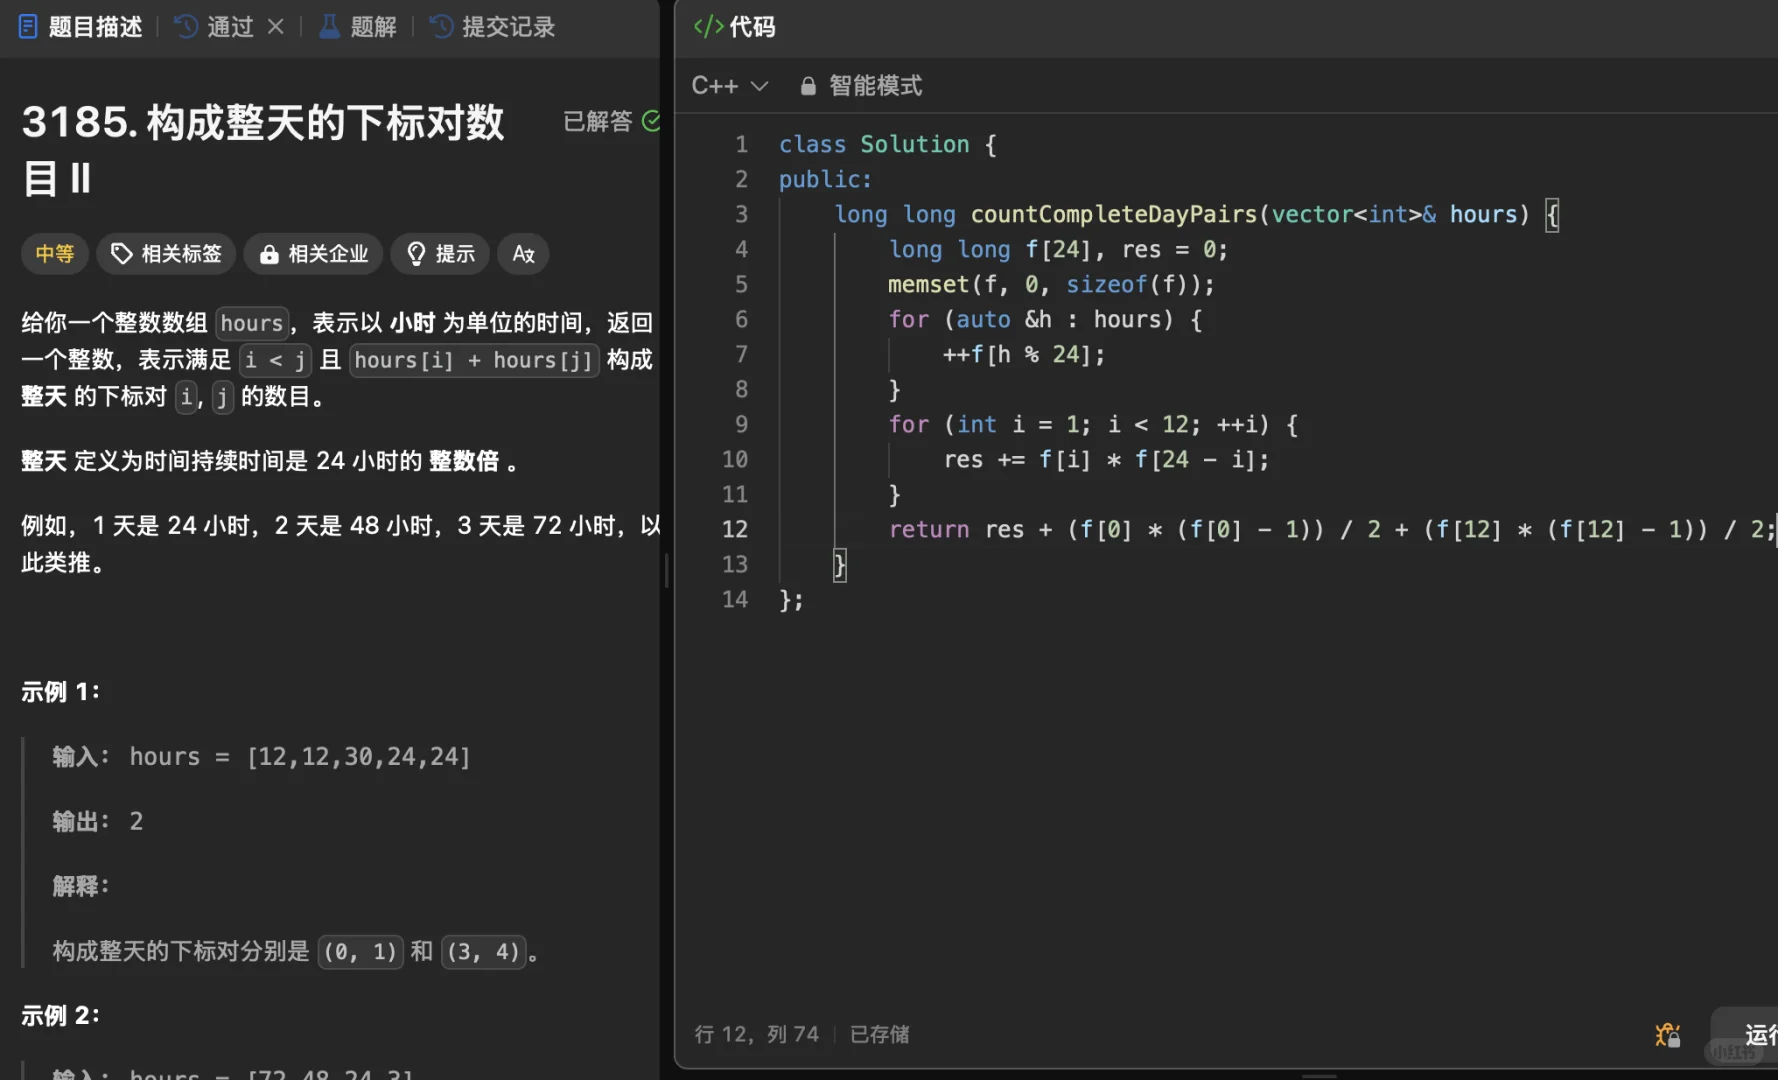Toggle 智能模式 lock setting
This screenshot has height=1080, width=1778.
tap(861, 86)
